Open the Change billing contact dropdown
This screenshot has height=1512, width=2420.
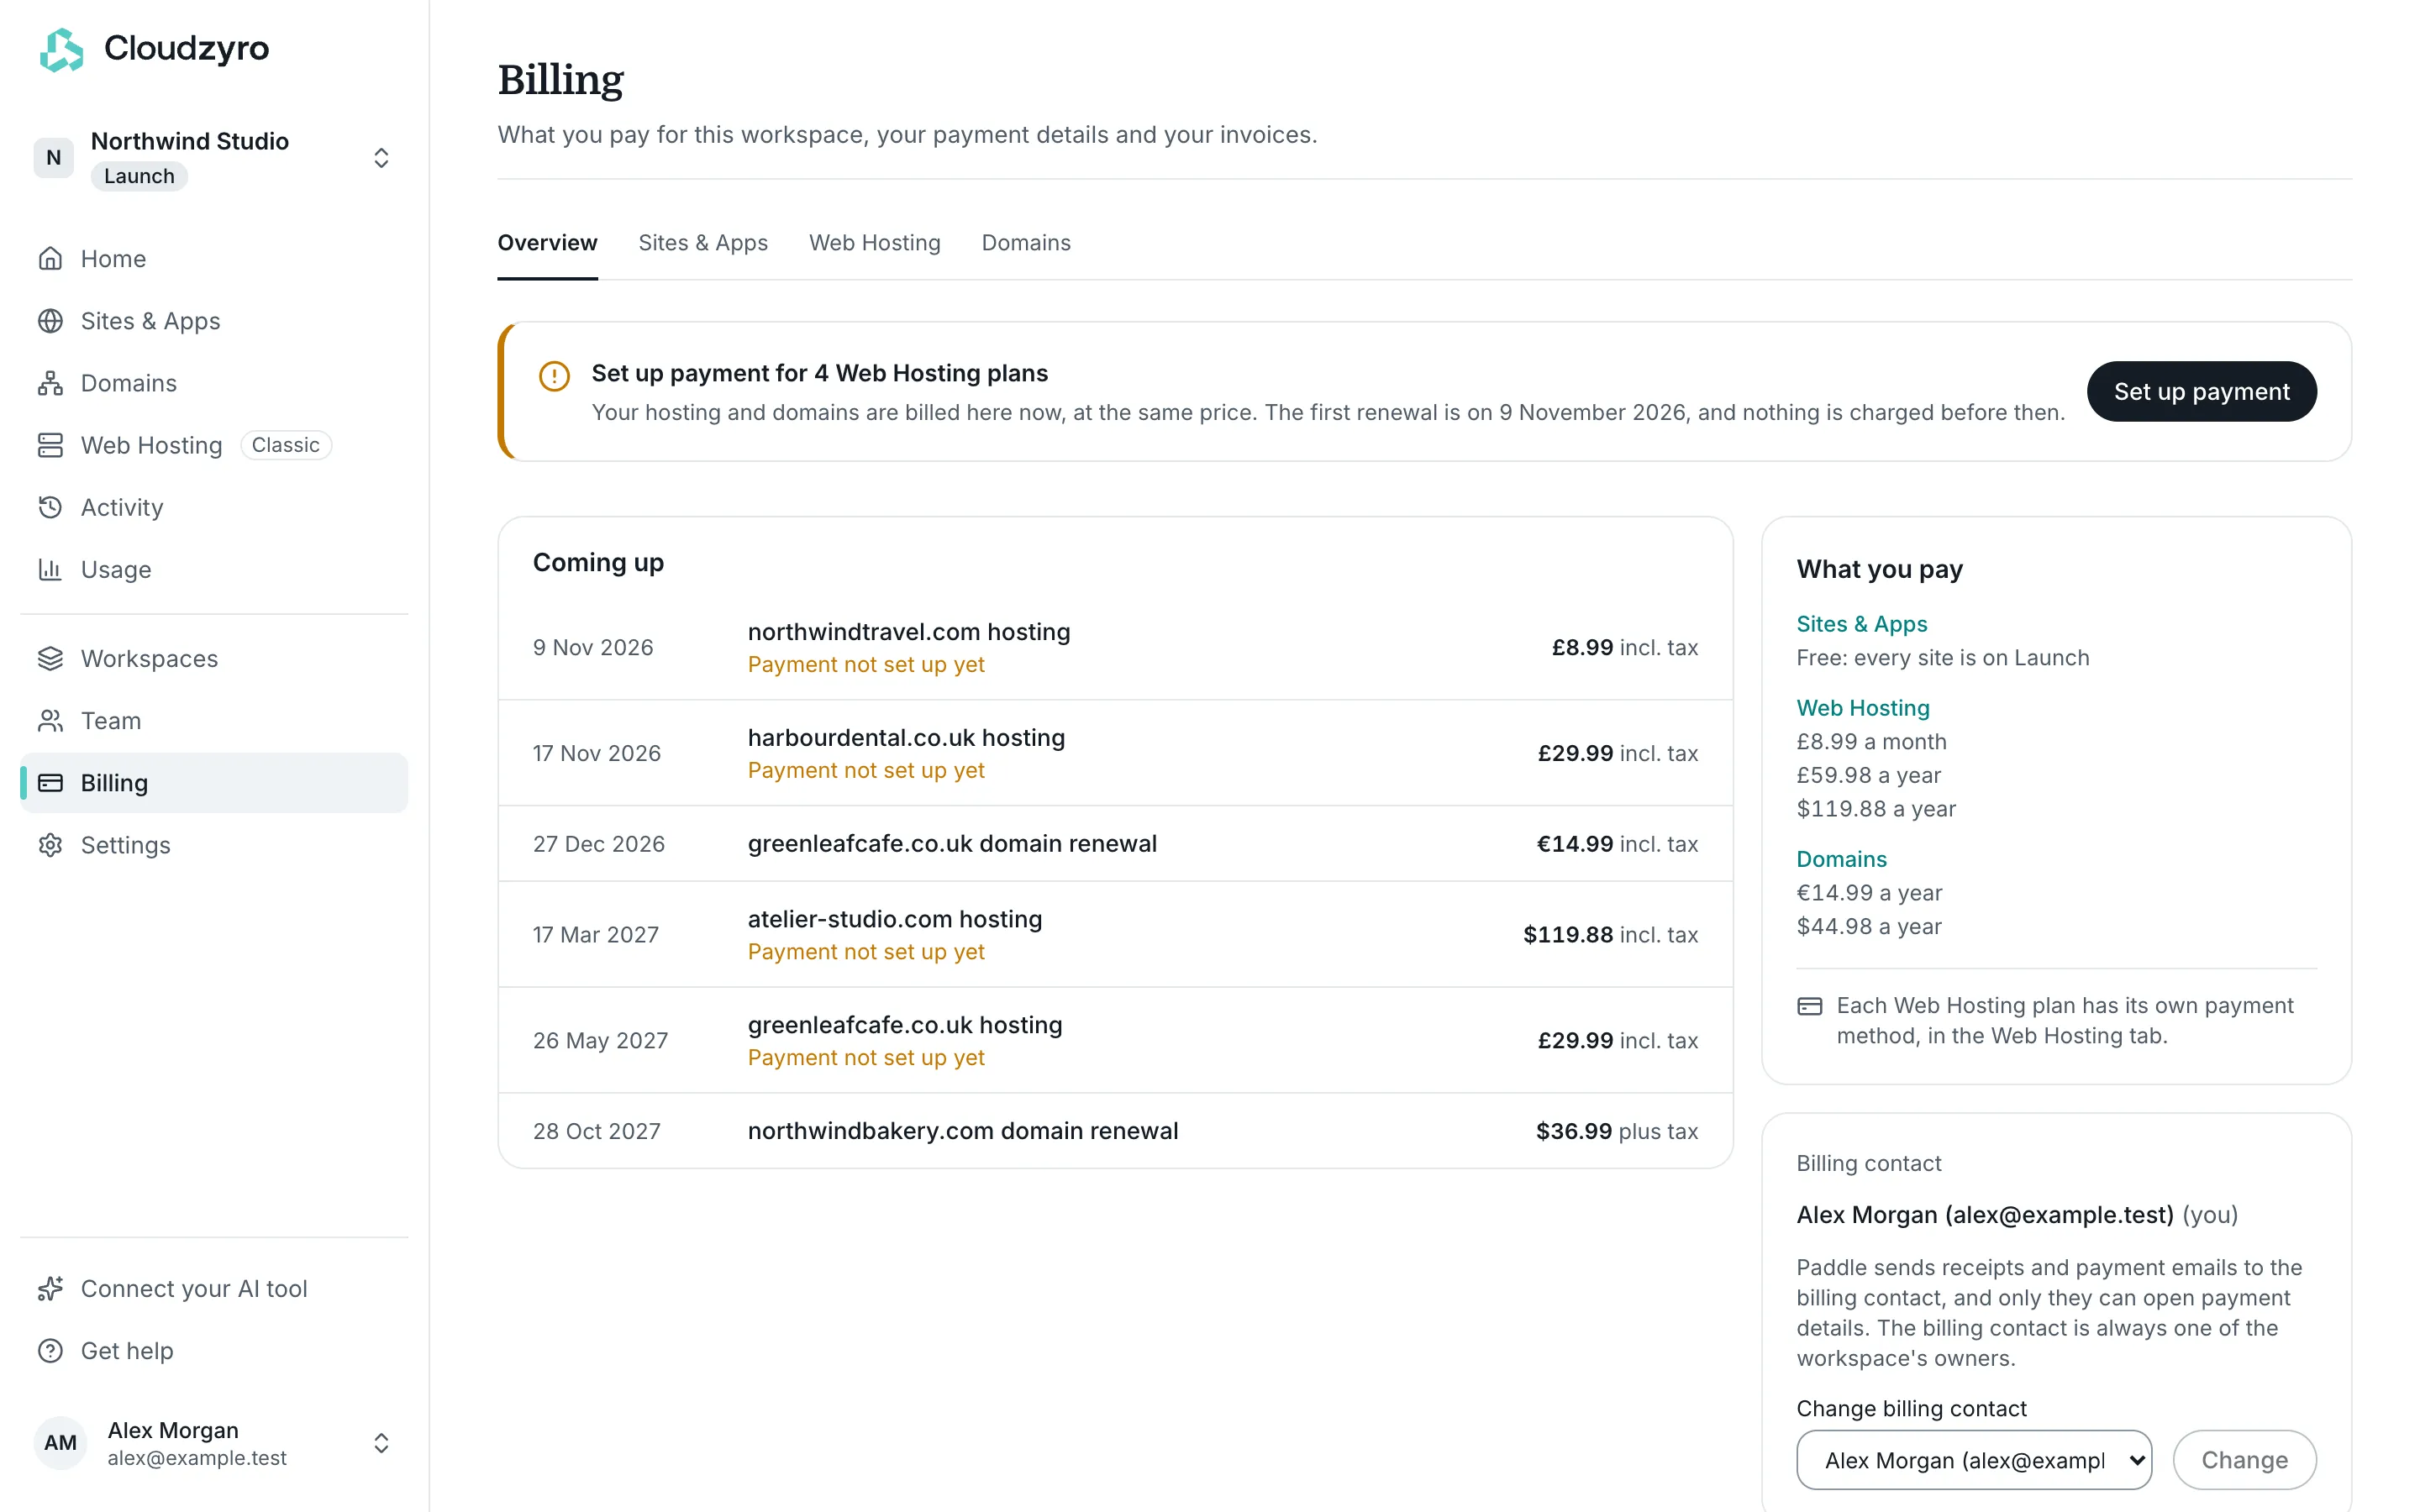(1974, 1459)
